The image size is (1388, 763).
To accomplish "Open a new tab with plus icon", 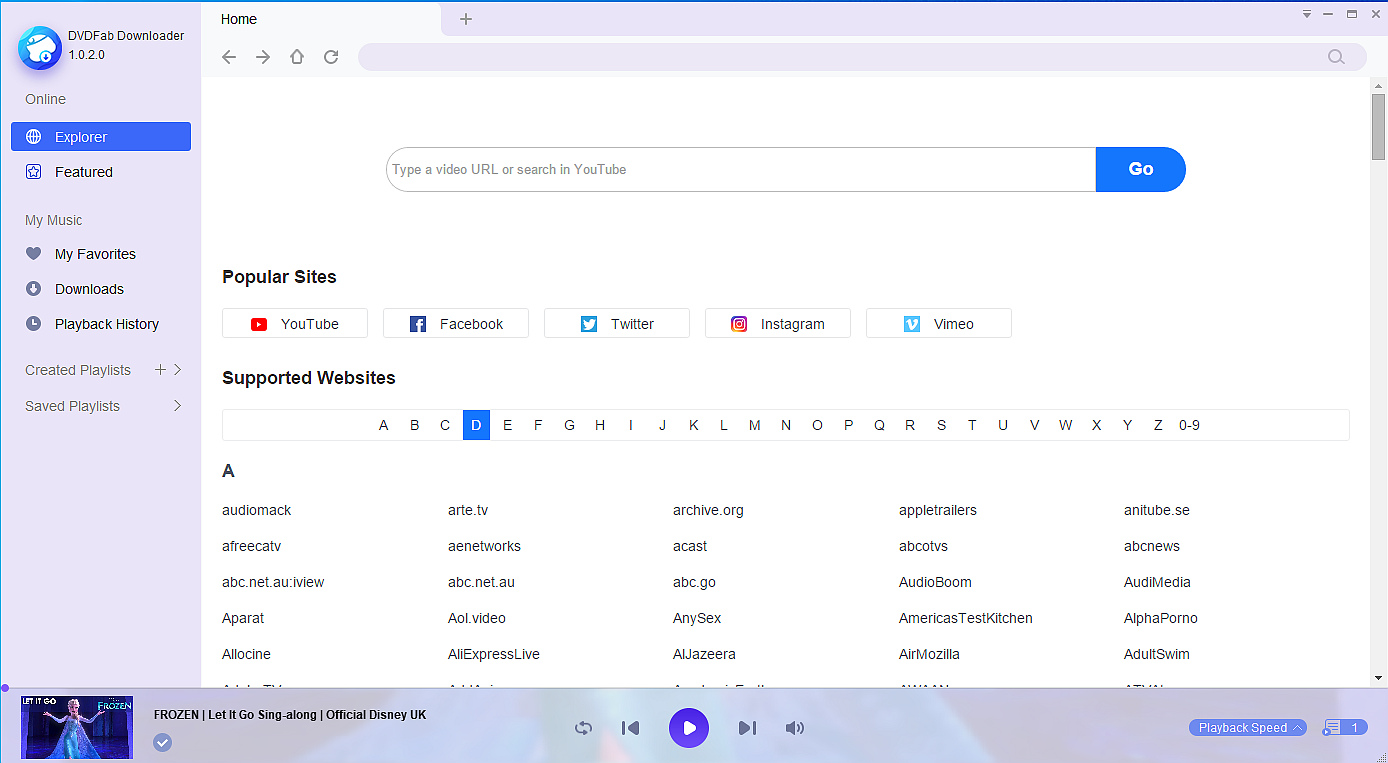I will click(466, 19).
